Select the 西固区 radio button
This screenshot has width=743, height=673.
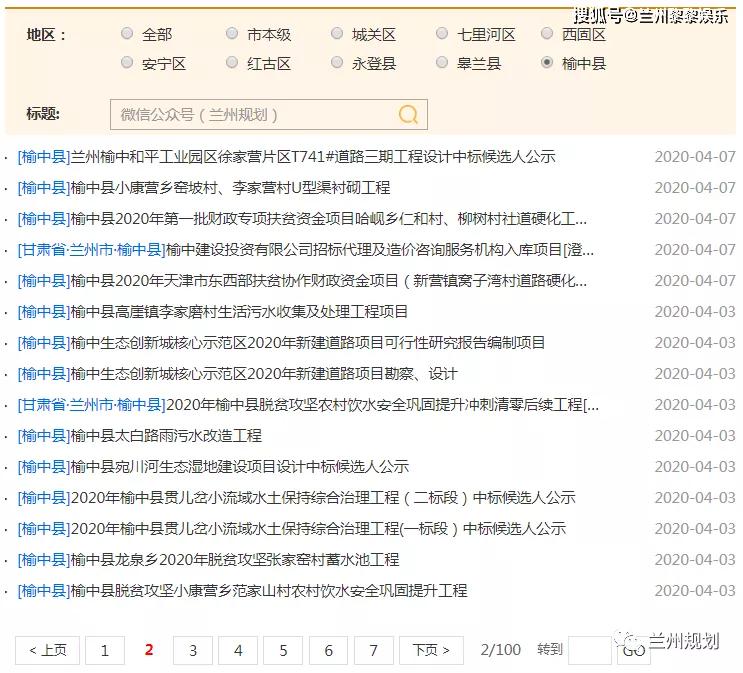pyautogui.click(x=547, y=33)
